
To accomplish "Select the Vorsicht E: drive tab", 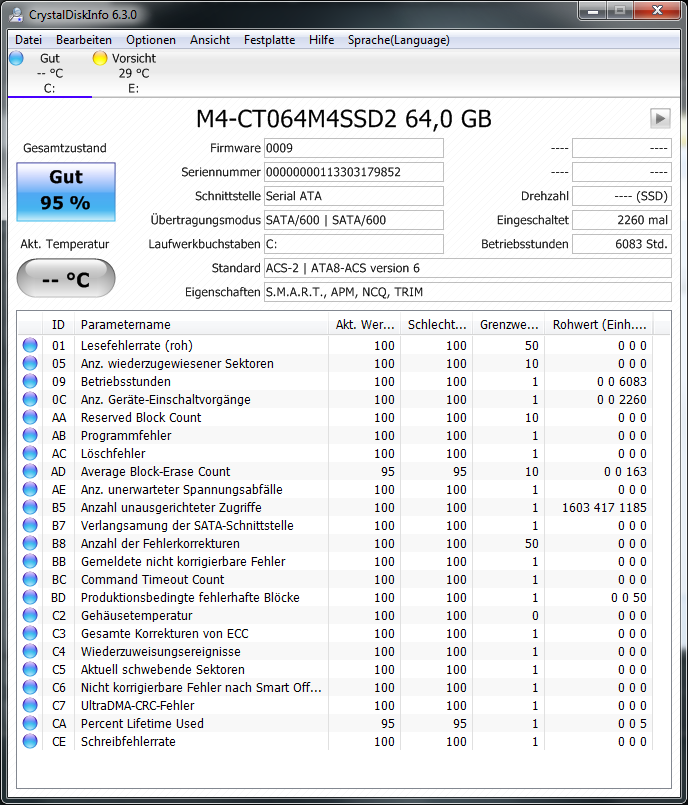I will coord(133,73).
